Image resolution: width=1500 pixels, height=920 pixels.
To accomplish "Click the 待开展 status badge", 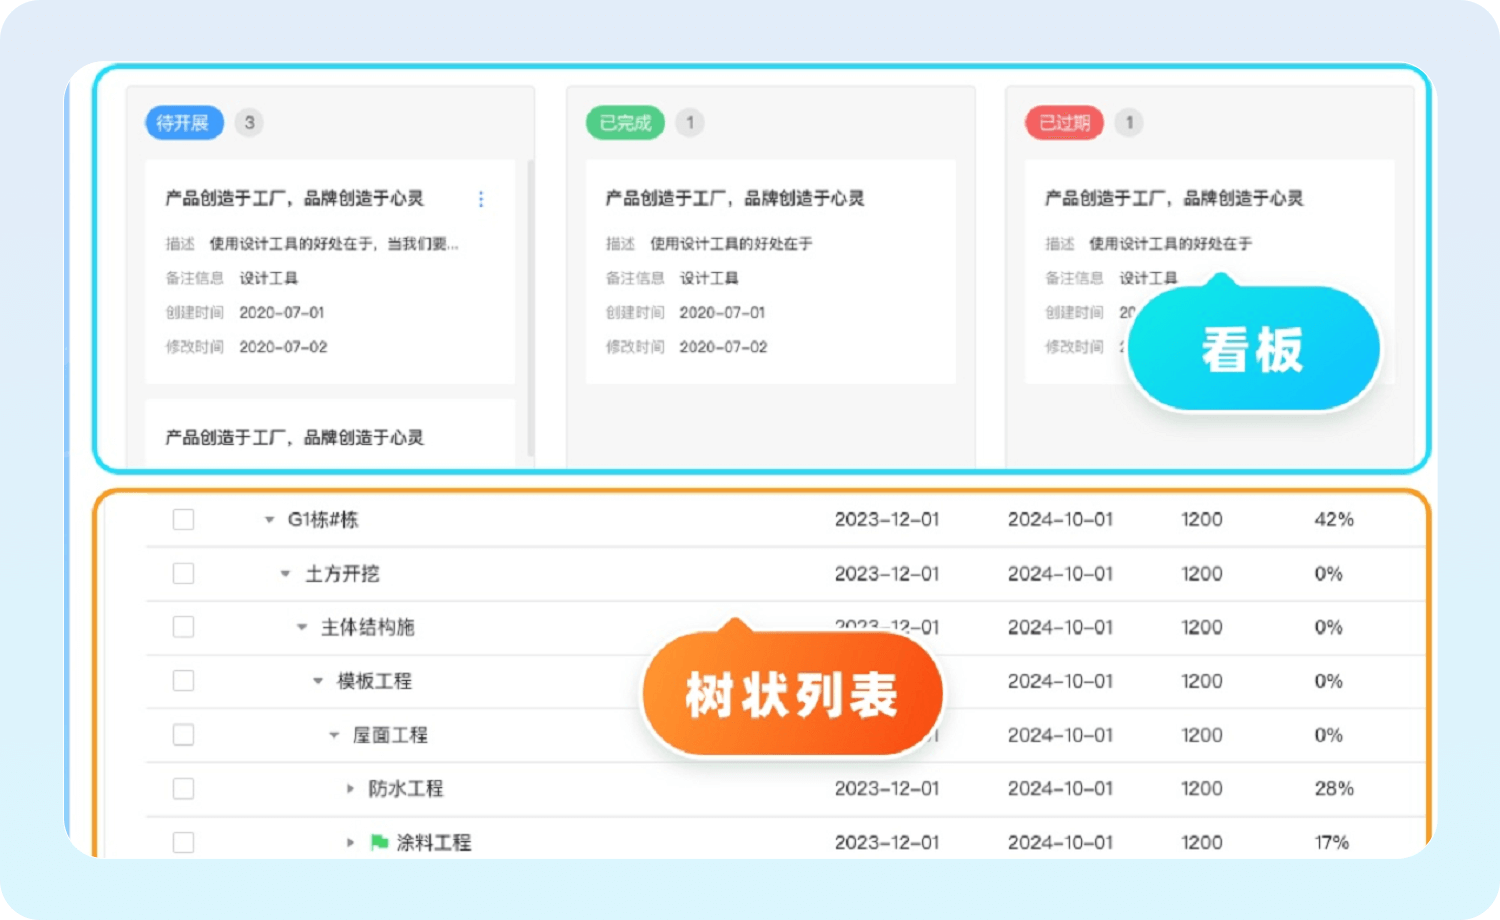I will tap(184, 123).
